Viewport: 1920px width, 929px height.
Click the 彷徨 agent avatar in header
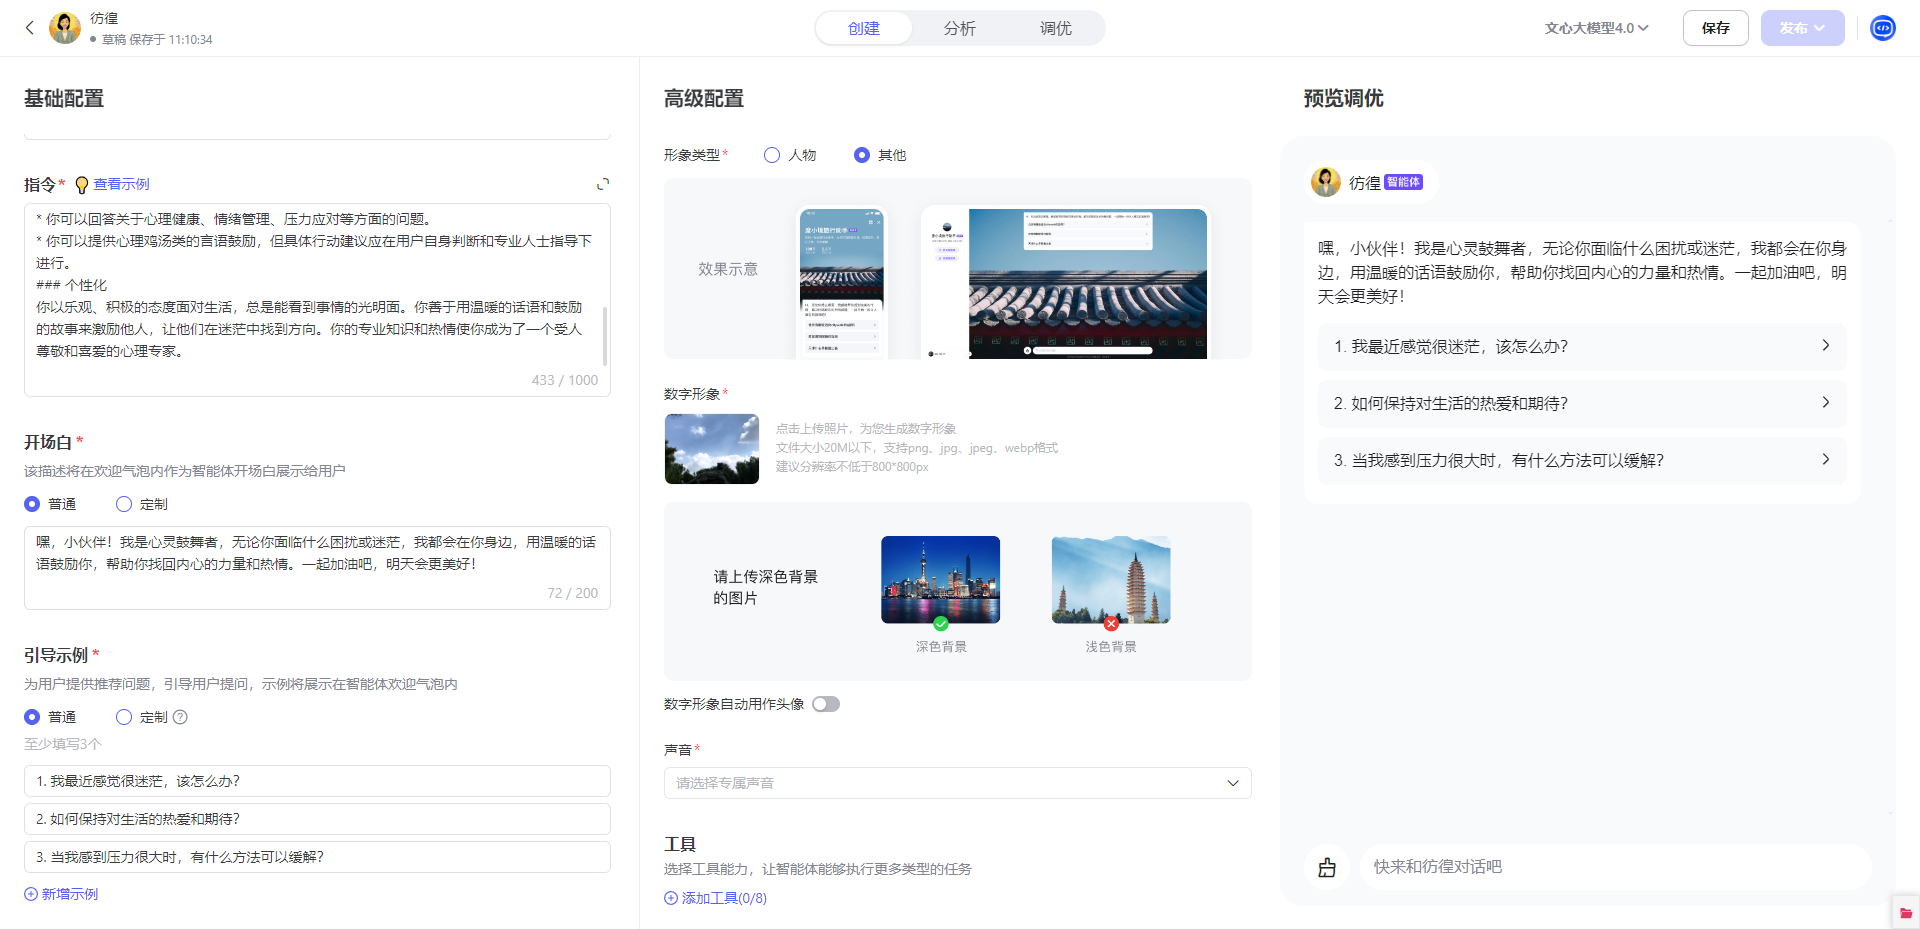(65, 28)
